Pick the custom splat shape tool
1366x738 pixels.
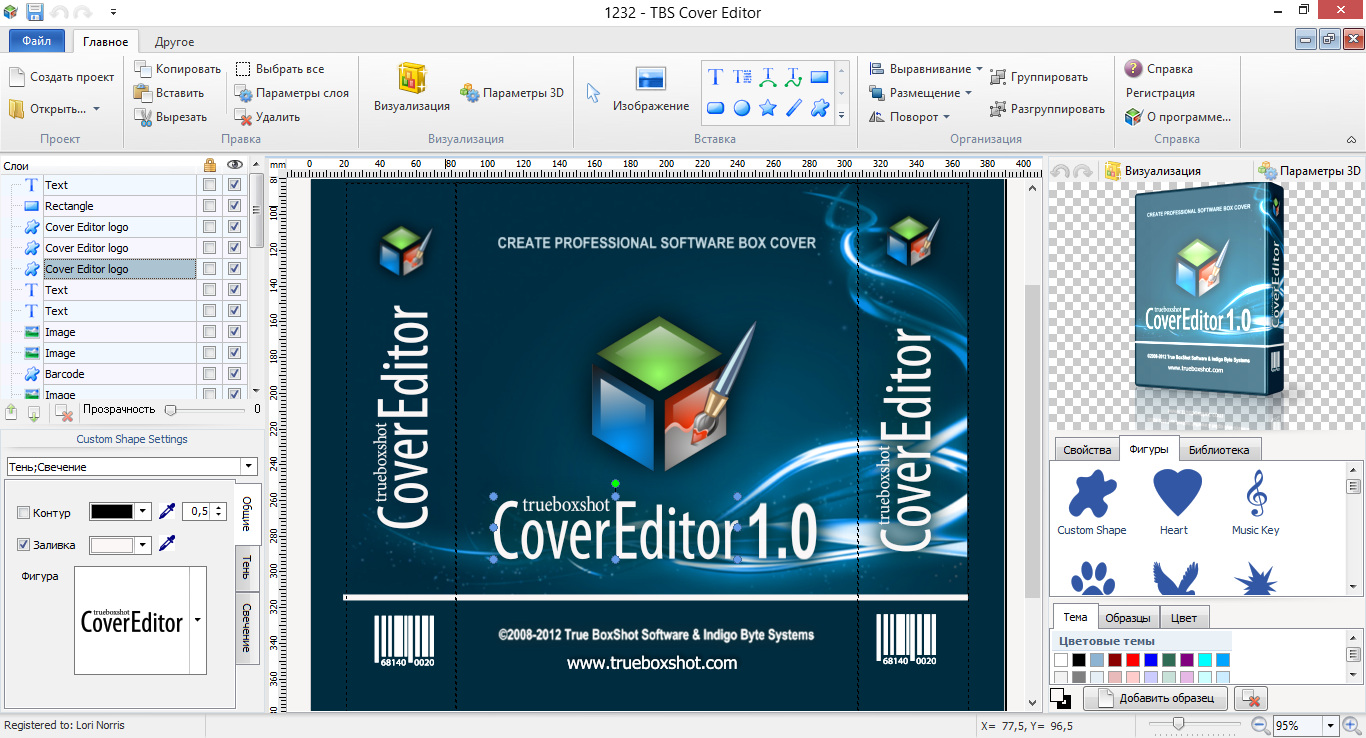[x=820, y=108]
